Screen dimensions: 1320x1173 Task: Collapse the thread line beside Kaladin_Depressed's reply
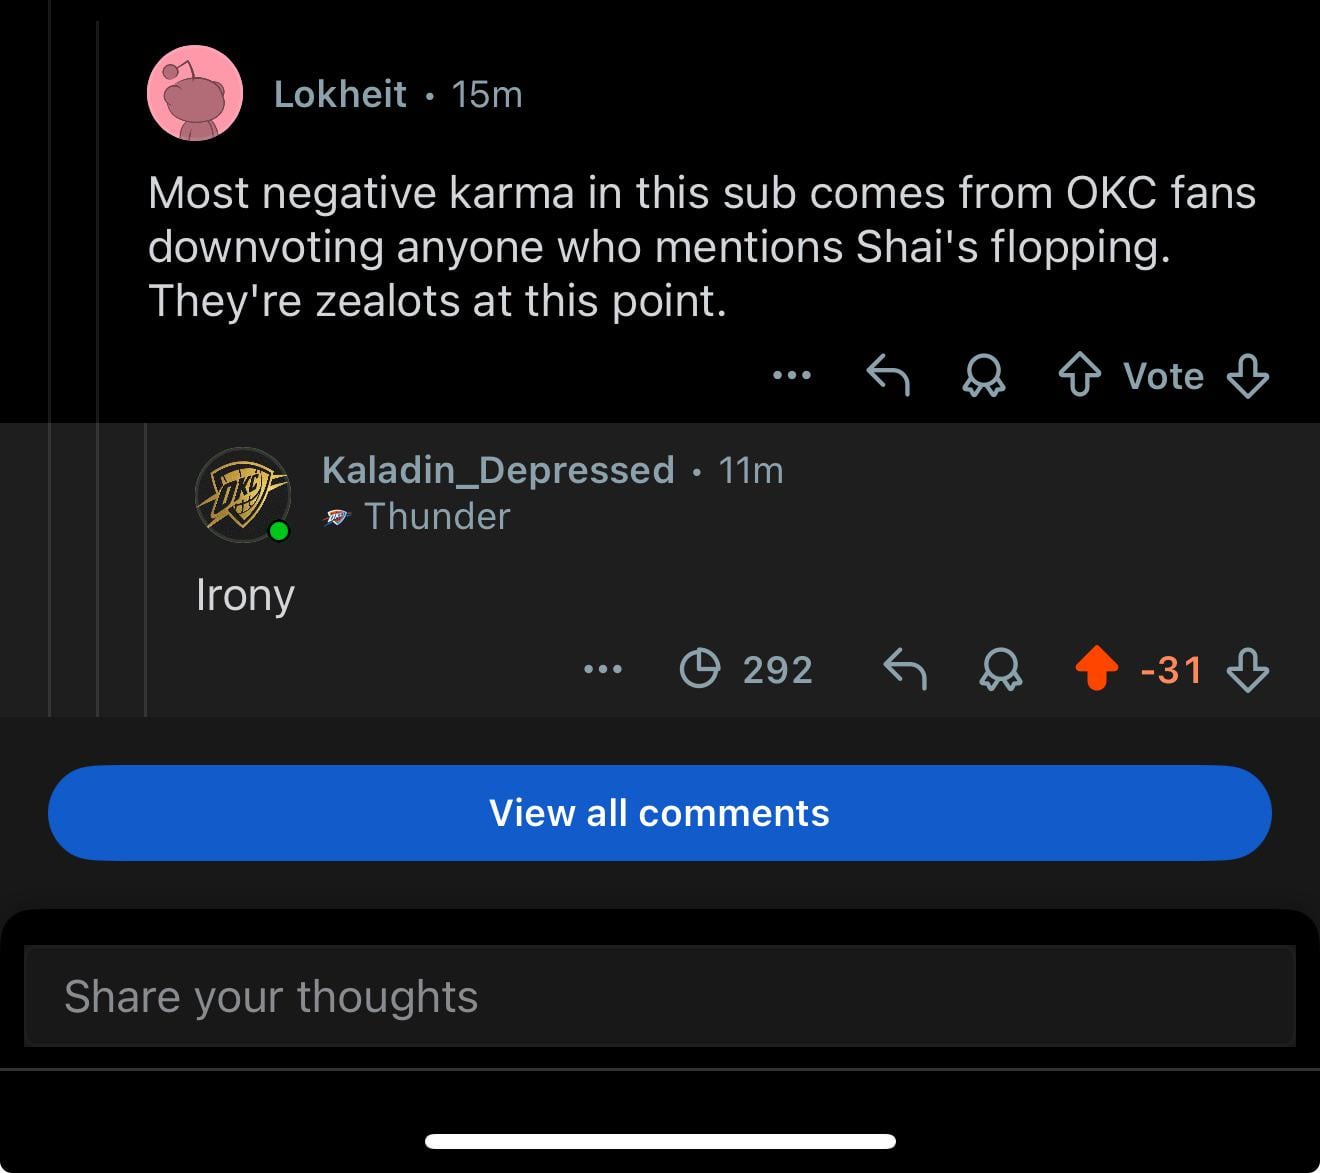pos(146,570)
